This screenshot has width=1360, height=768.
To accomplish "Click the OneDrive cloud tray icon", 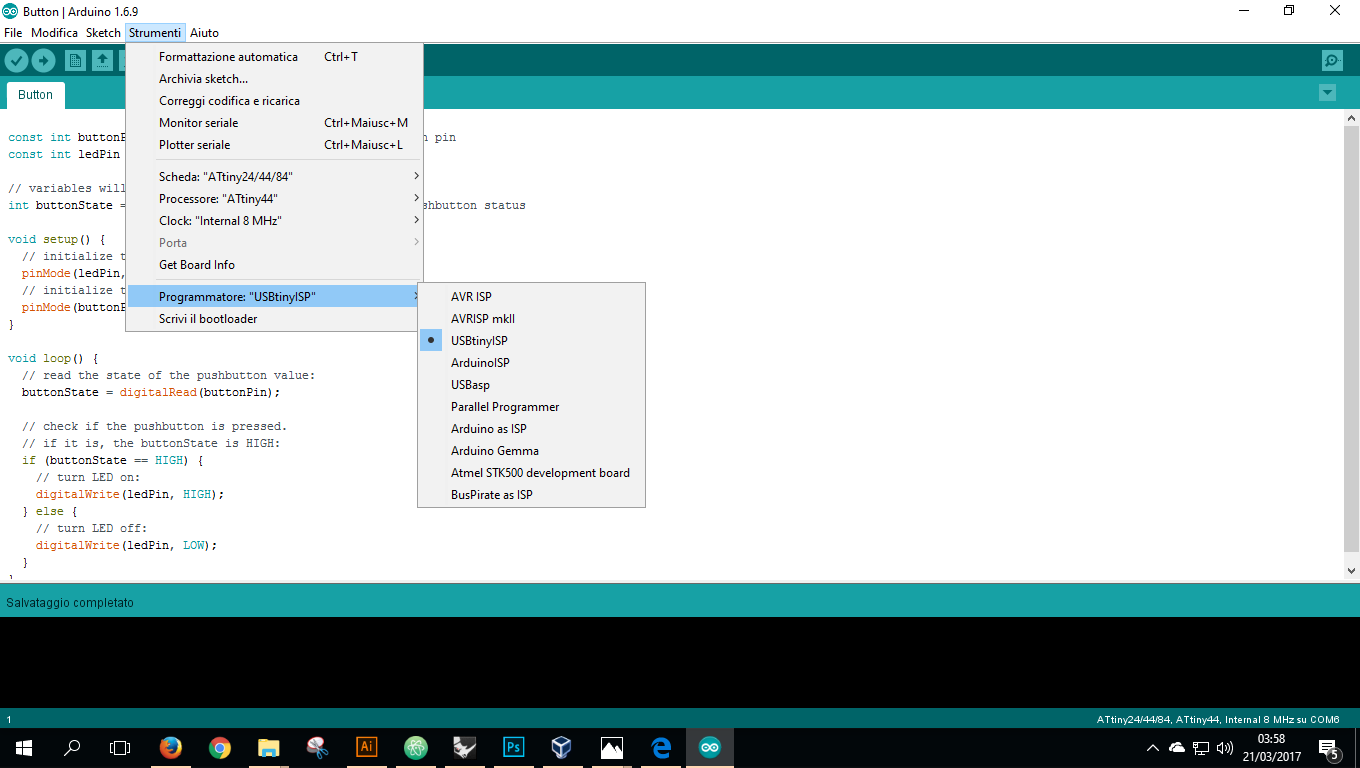I will (1177, 747).
